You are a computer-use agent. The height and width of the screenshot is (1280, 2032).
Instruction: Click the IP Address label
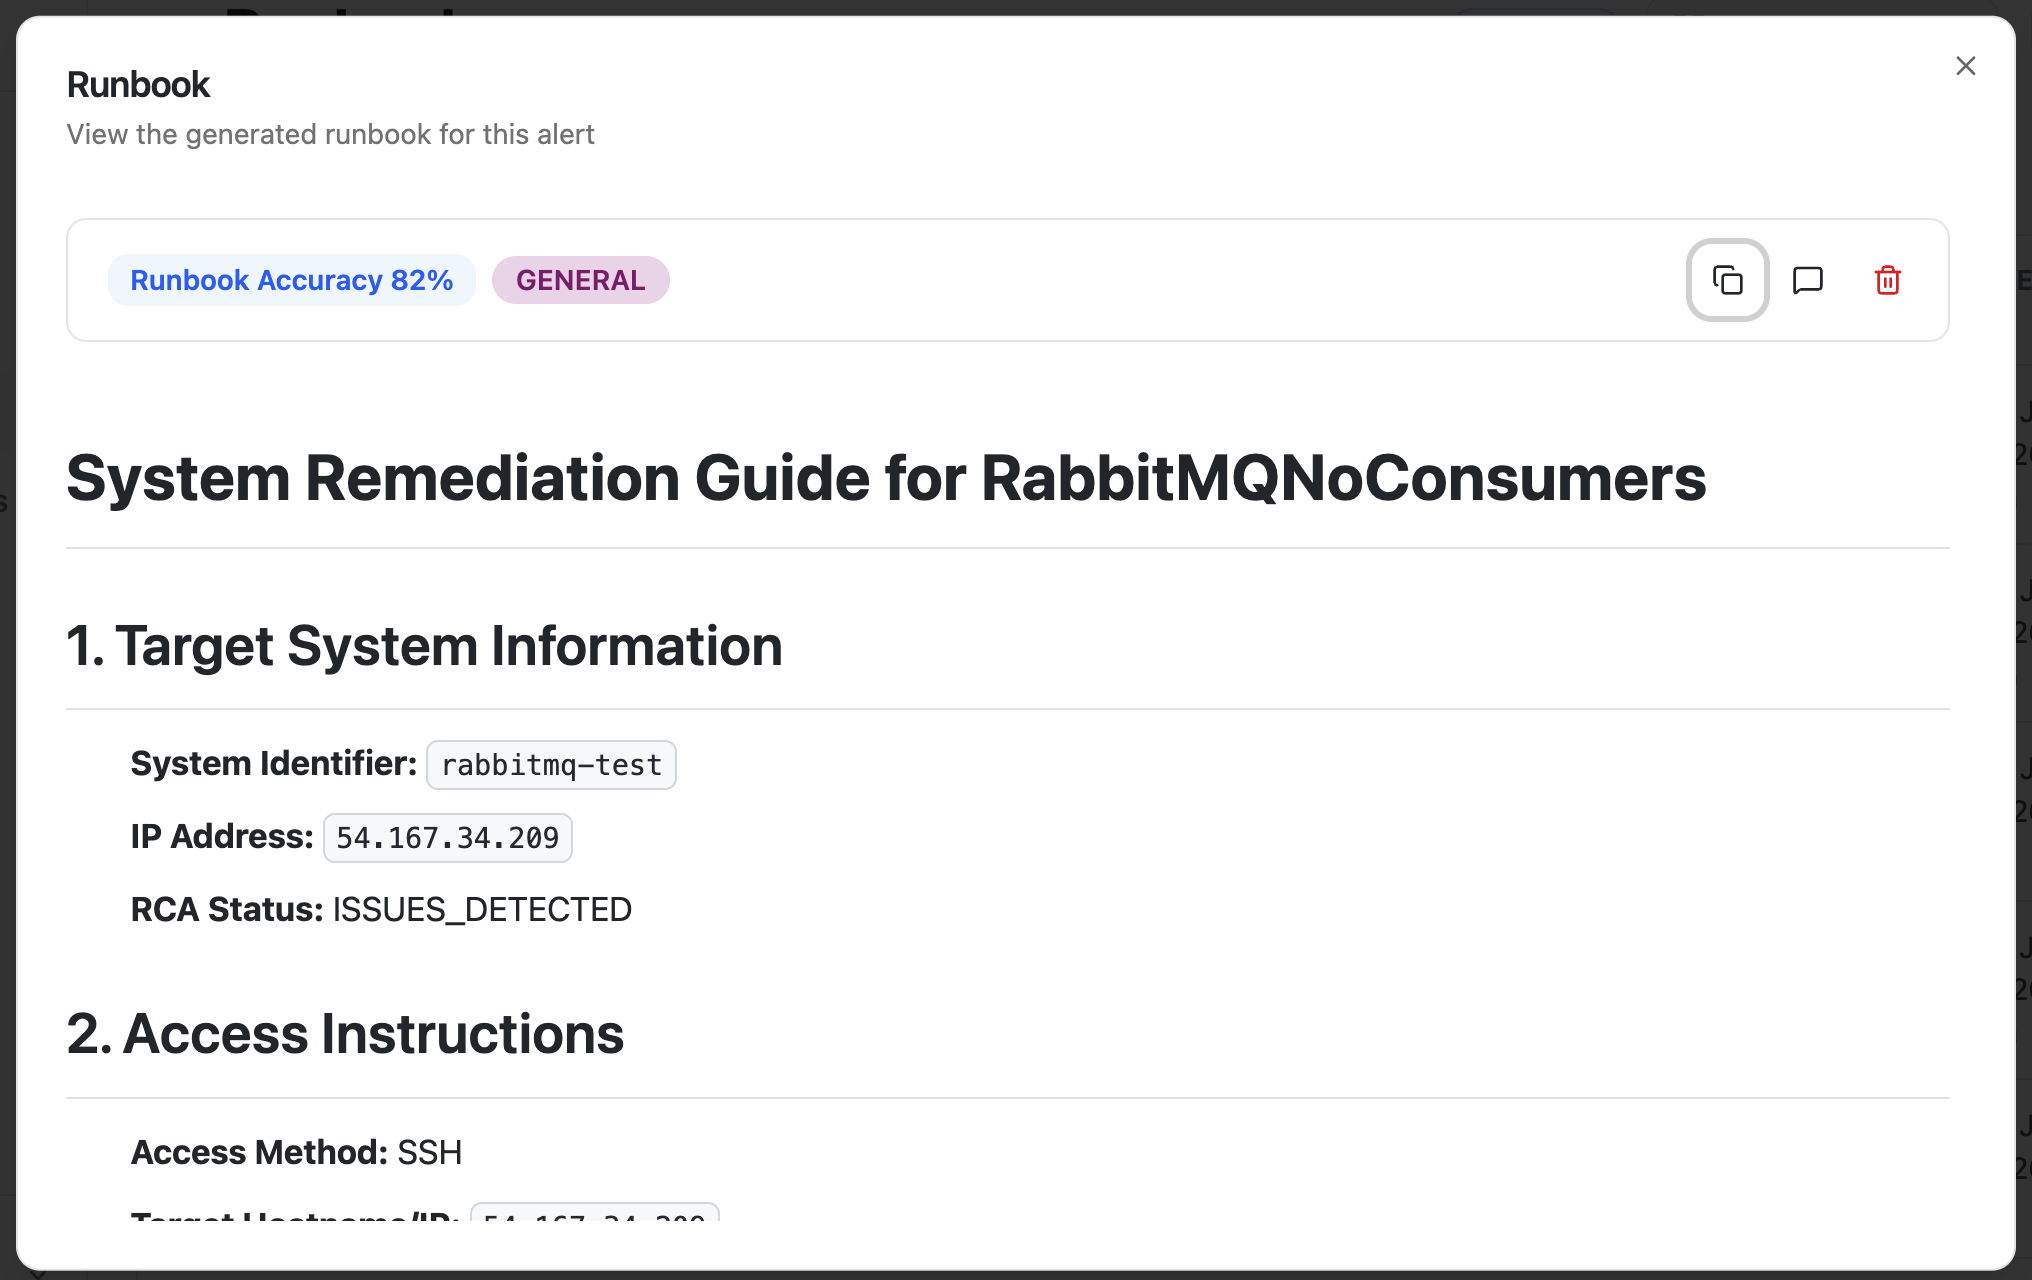[222, 837]
